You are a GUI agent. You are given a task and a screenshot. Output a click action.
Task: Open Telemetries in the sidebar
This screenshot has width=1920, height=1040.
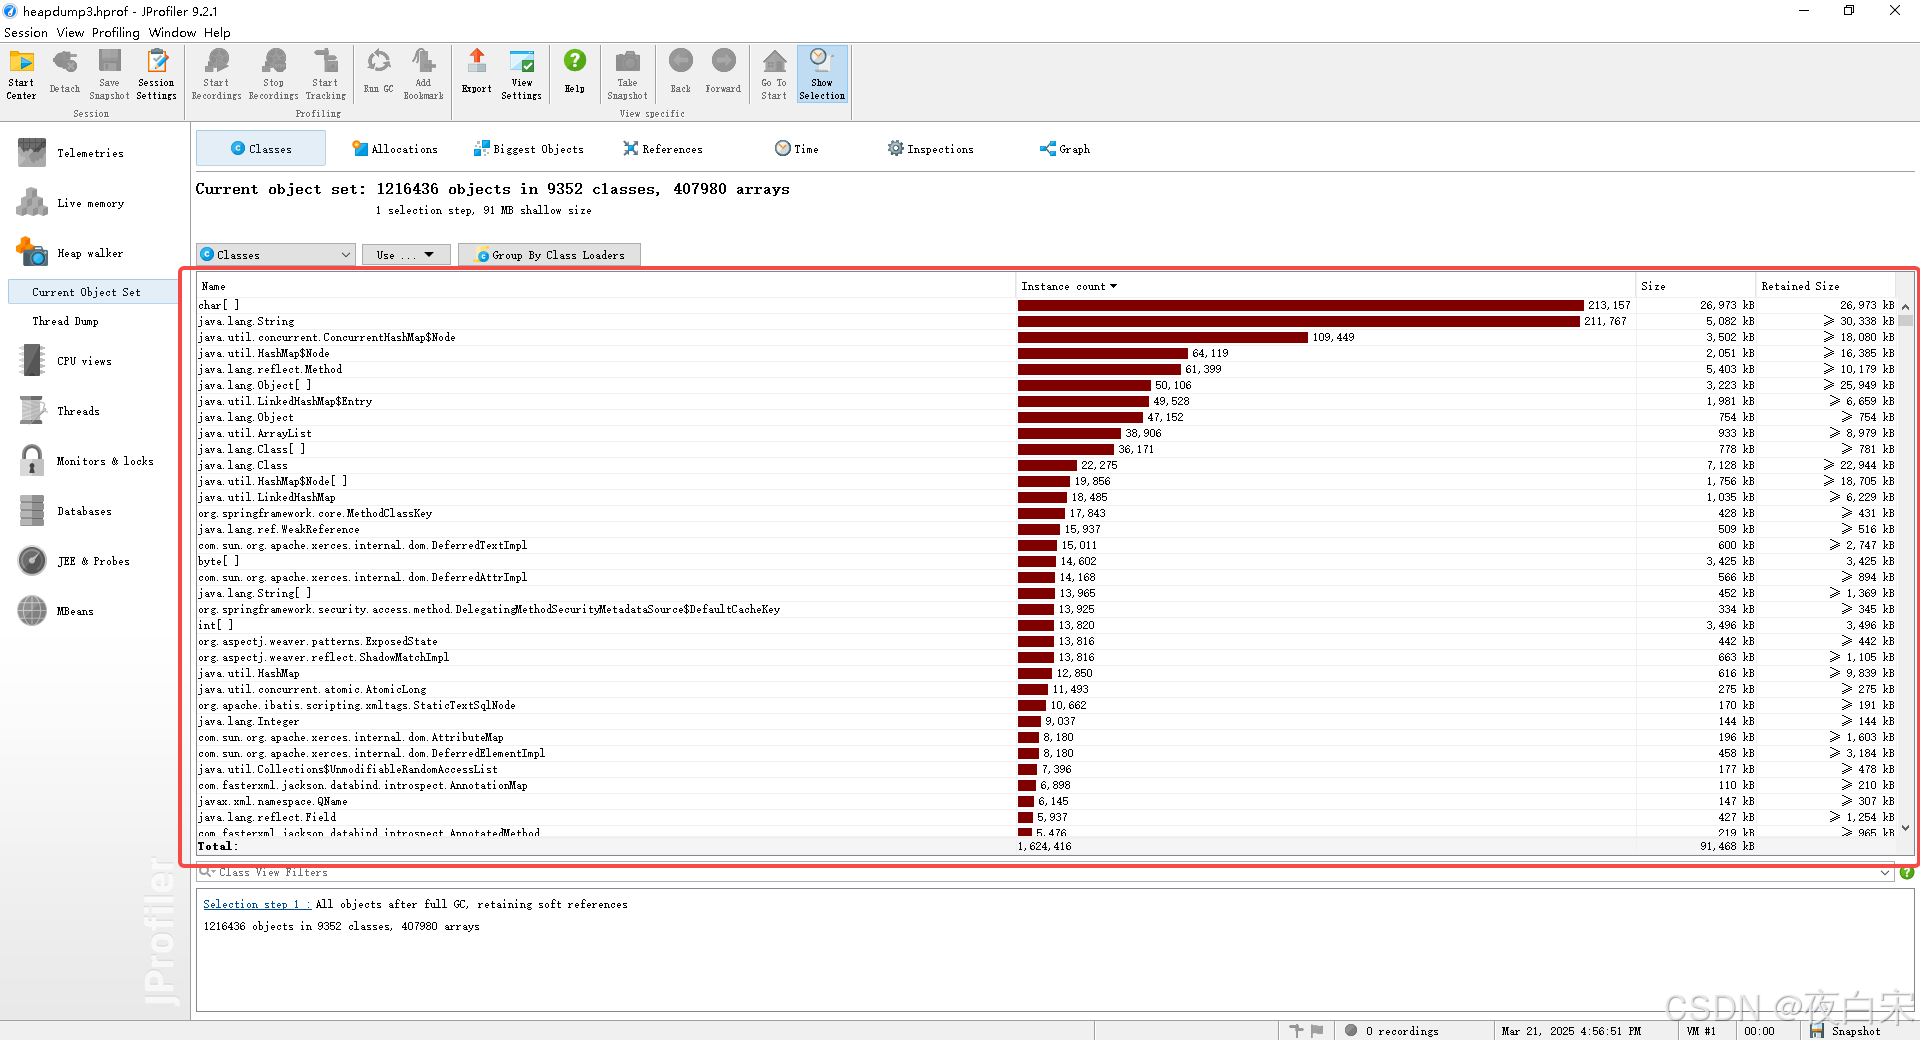pyautogui.click(x=90, y=153)
